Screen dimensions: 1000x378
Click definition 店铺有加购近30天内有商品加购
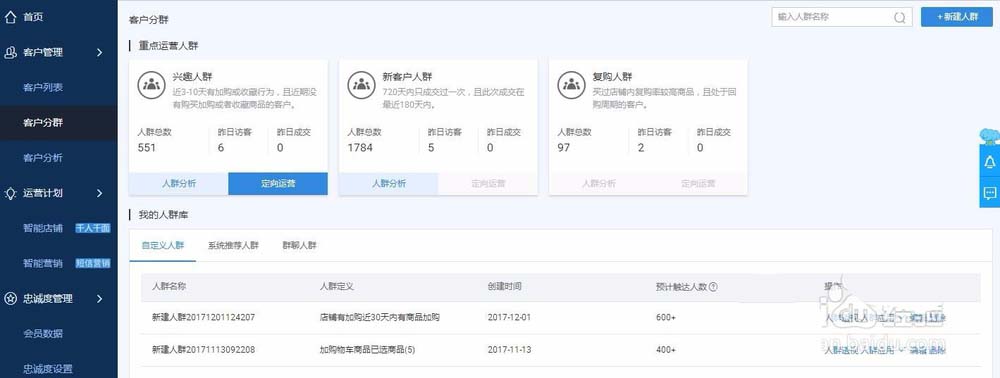click(379, 317)
